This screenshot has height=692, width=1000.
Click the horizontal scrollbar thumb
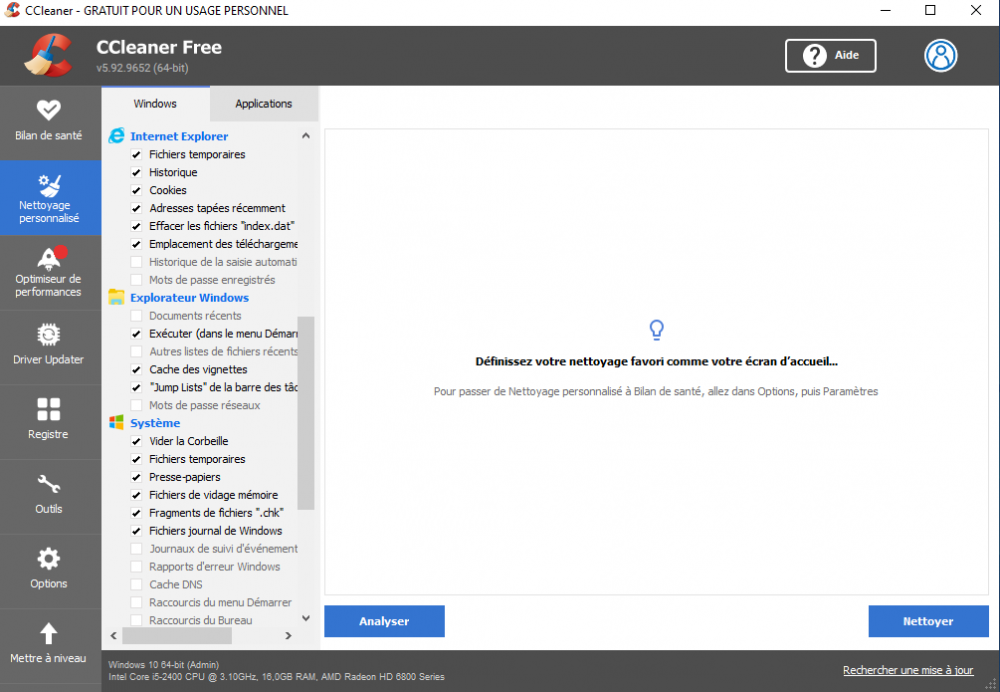tap(177, 635)
